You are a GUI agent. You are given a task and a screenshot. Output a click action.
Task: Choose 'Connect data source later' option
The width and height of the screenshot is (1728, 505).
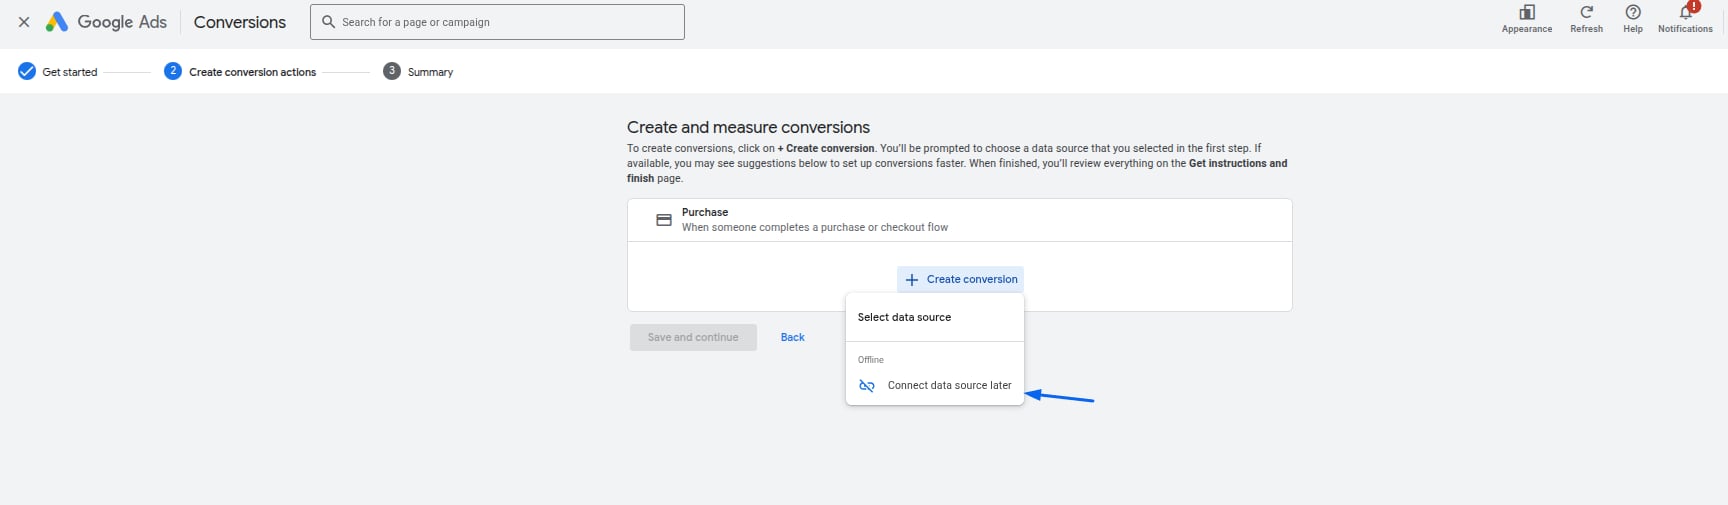click(x=935, y=386)
